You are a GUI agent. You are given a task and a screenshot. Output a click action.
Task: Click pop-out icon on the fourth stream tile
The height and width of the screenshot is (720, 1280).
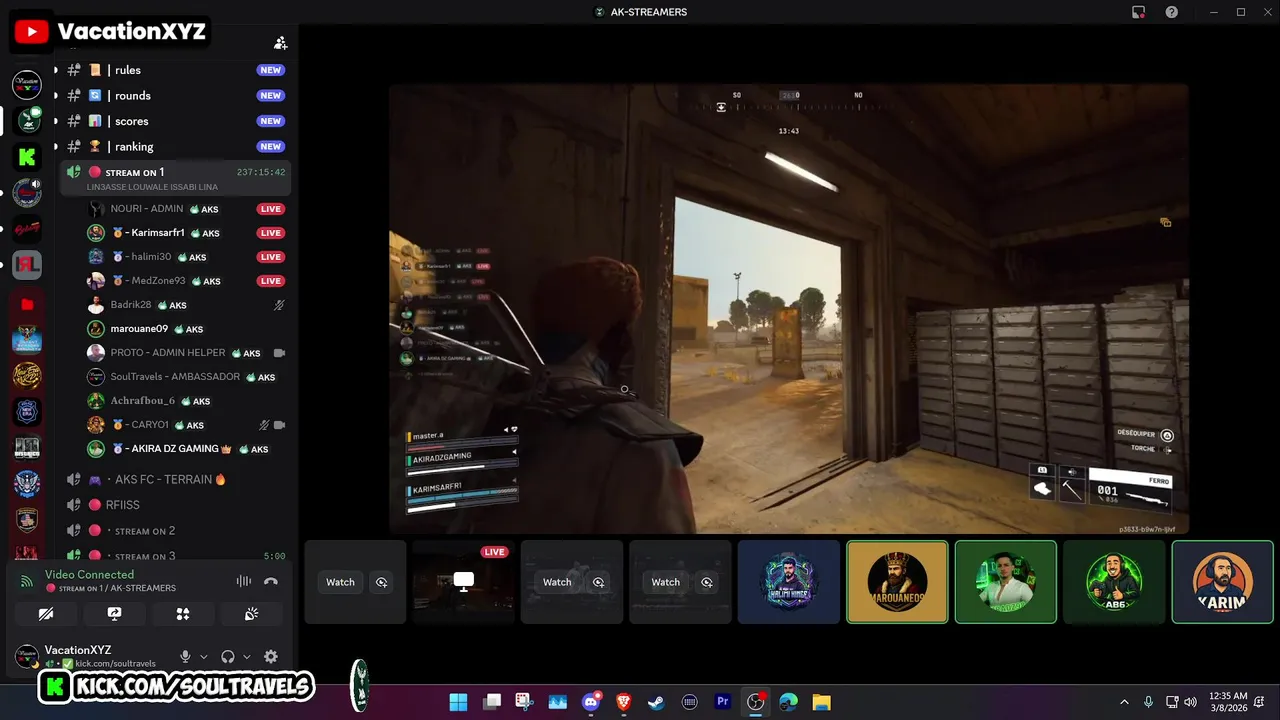707,582
